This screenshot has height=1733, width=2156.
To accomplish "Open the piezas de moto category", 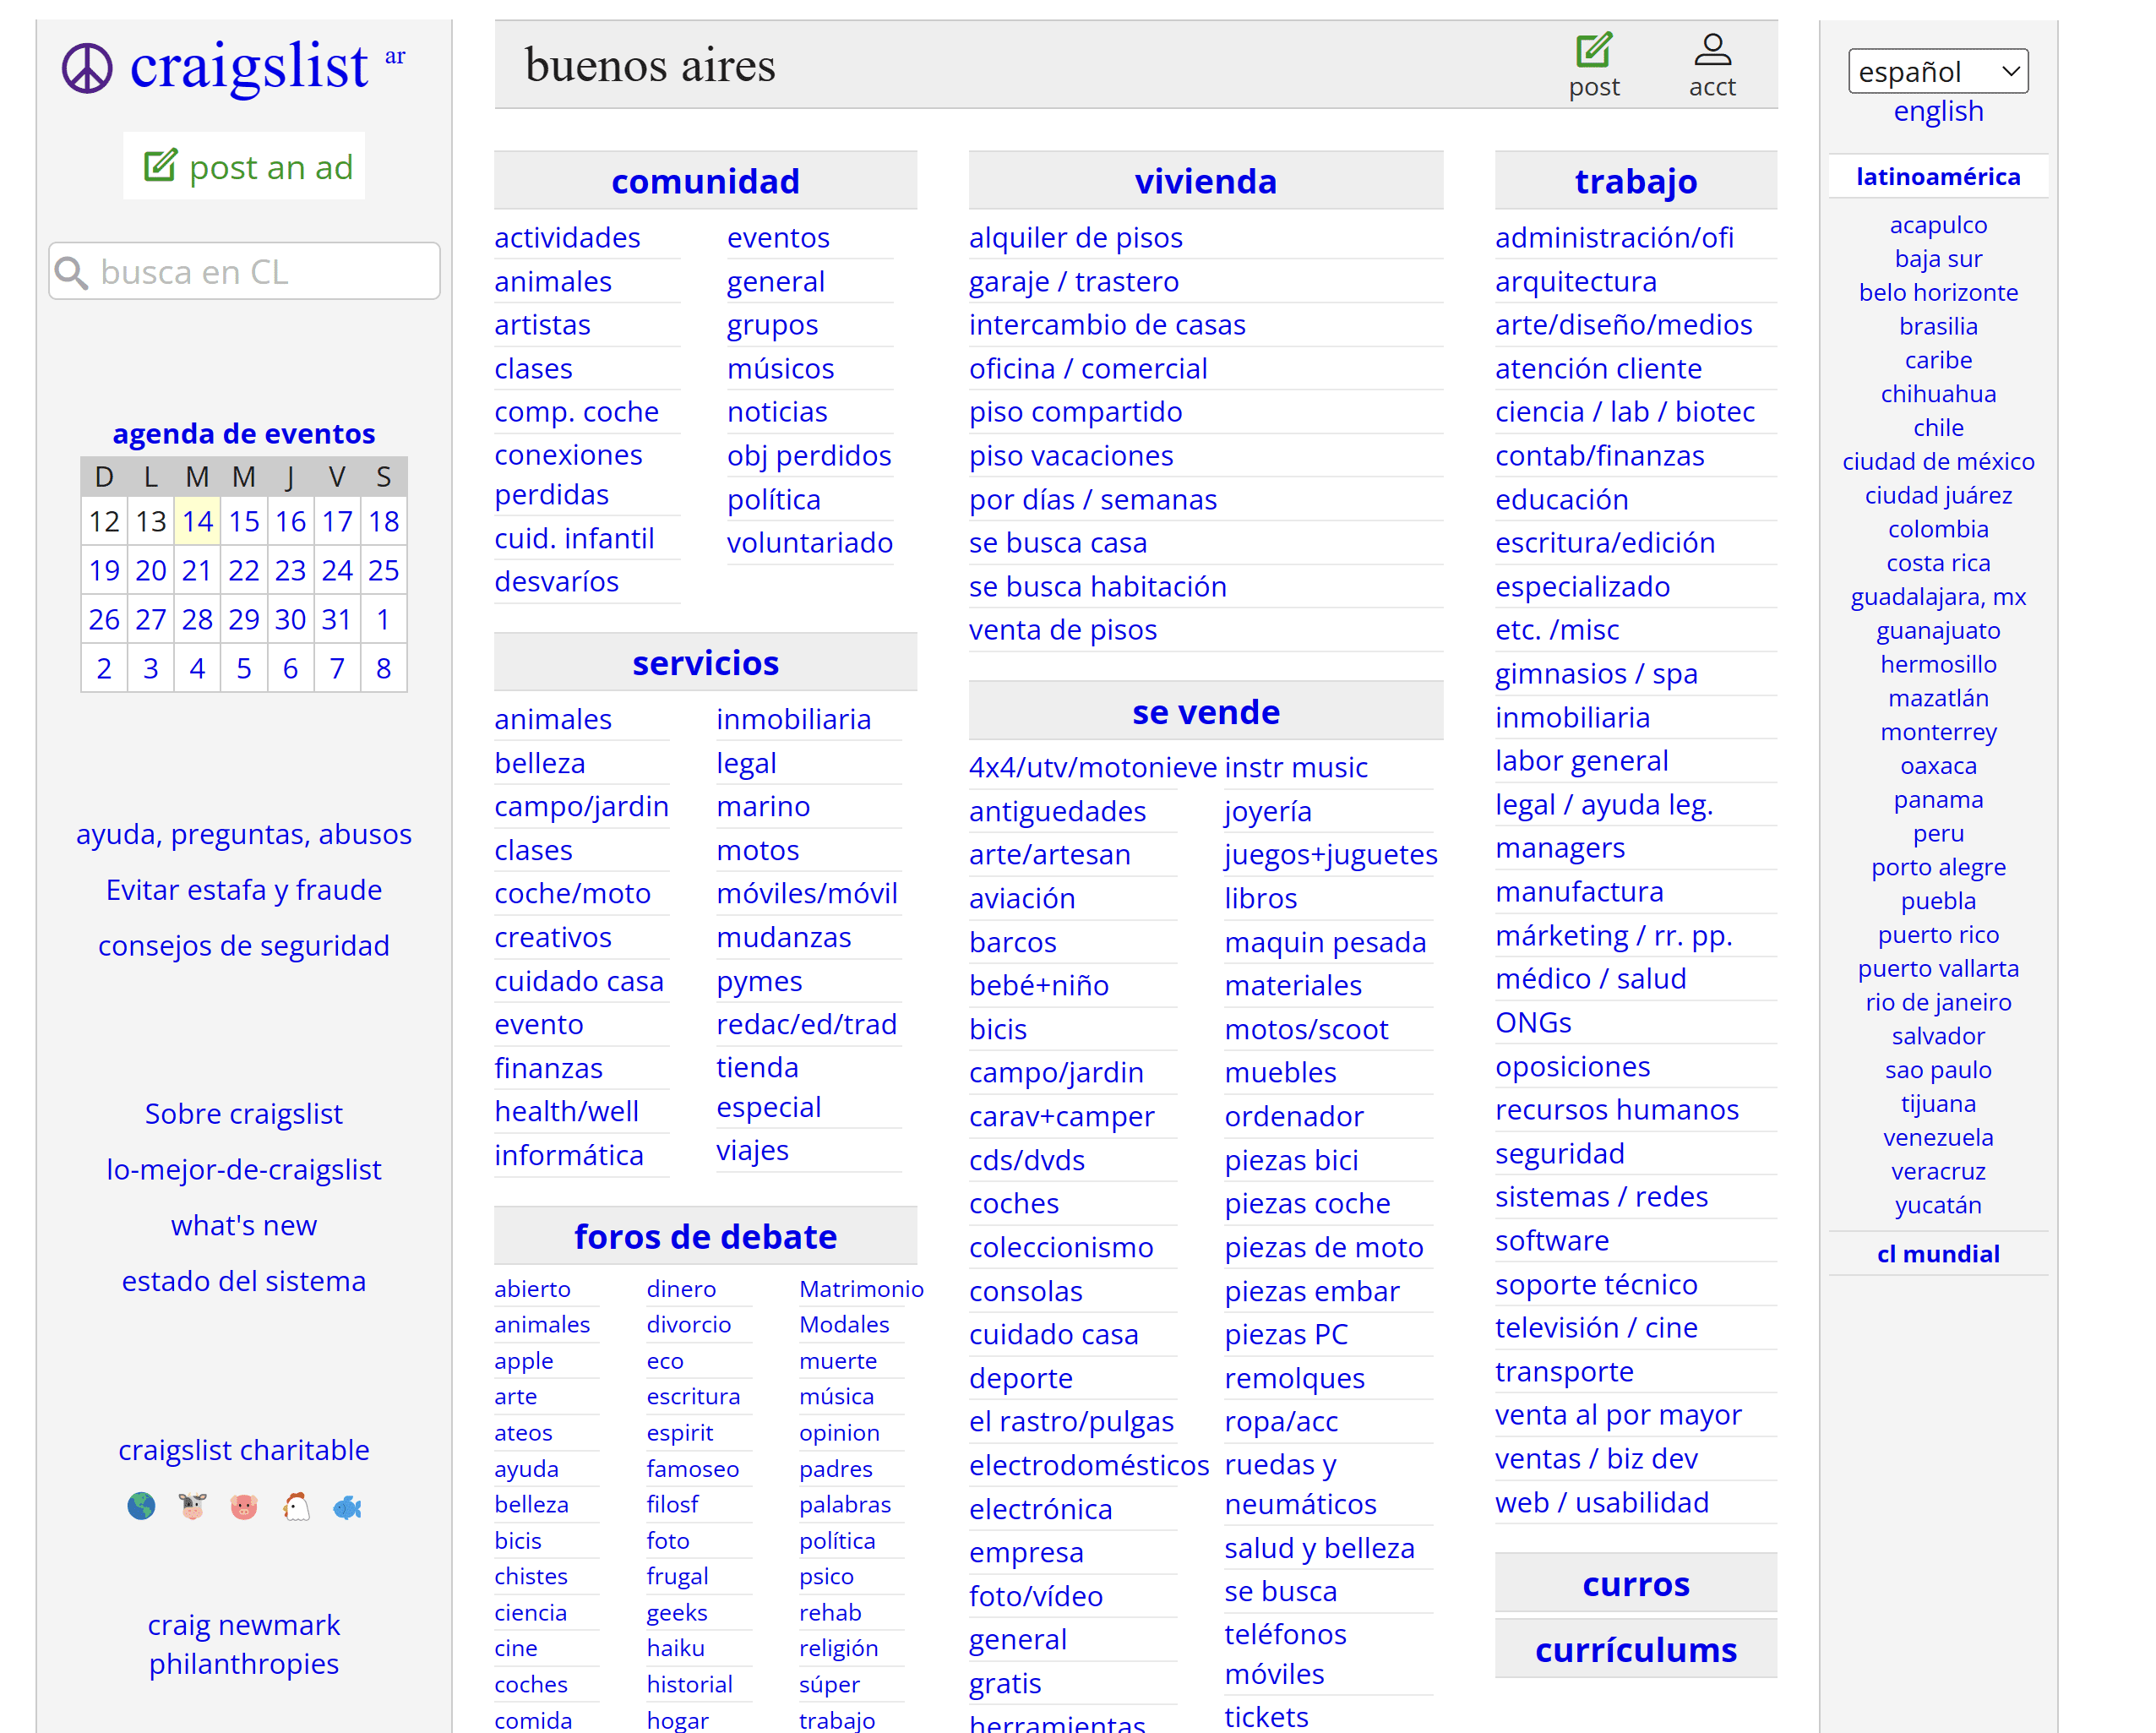I will [1323, 1247].
